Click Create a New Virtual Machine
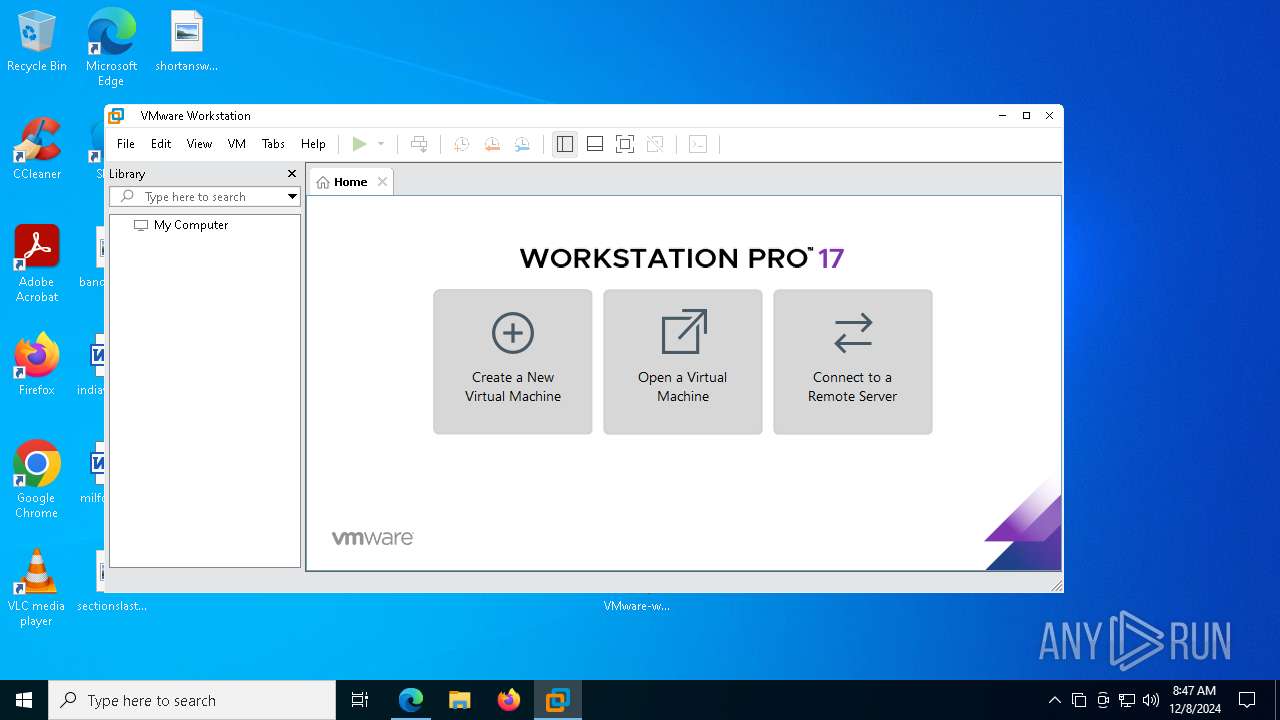Image resolution: width=1280 pixels, height=720 pixels. click(513, 362)
